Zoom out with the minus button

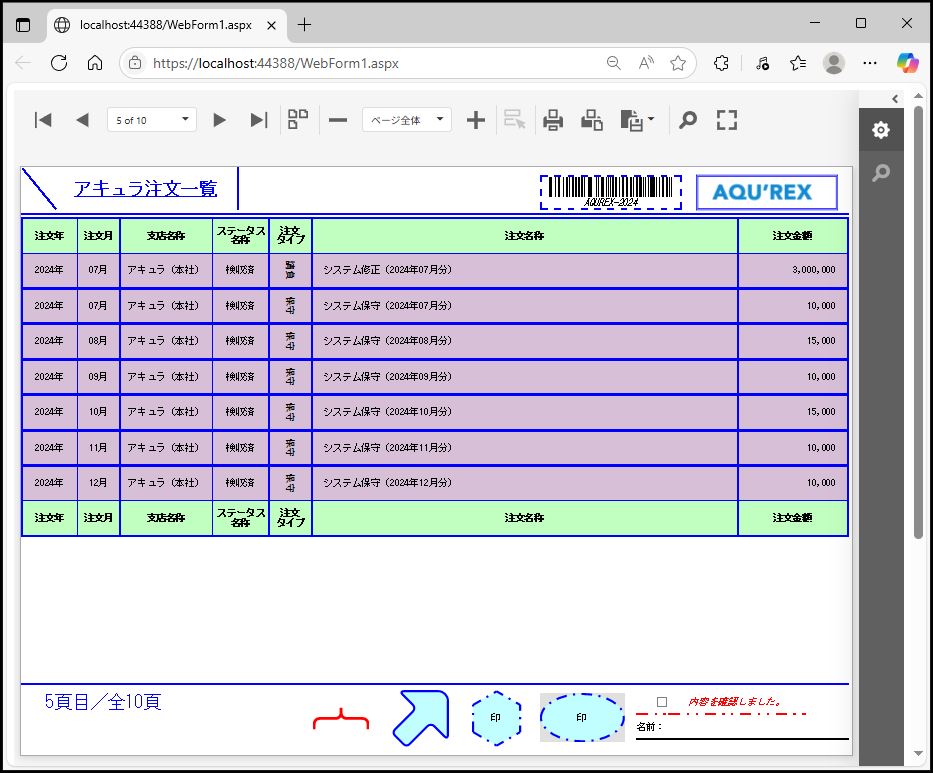coord(338,120)
